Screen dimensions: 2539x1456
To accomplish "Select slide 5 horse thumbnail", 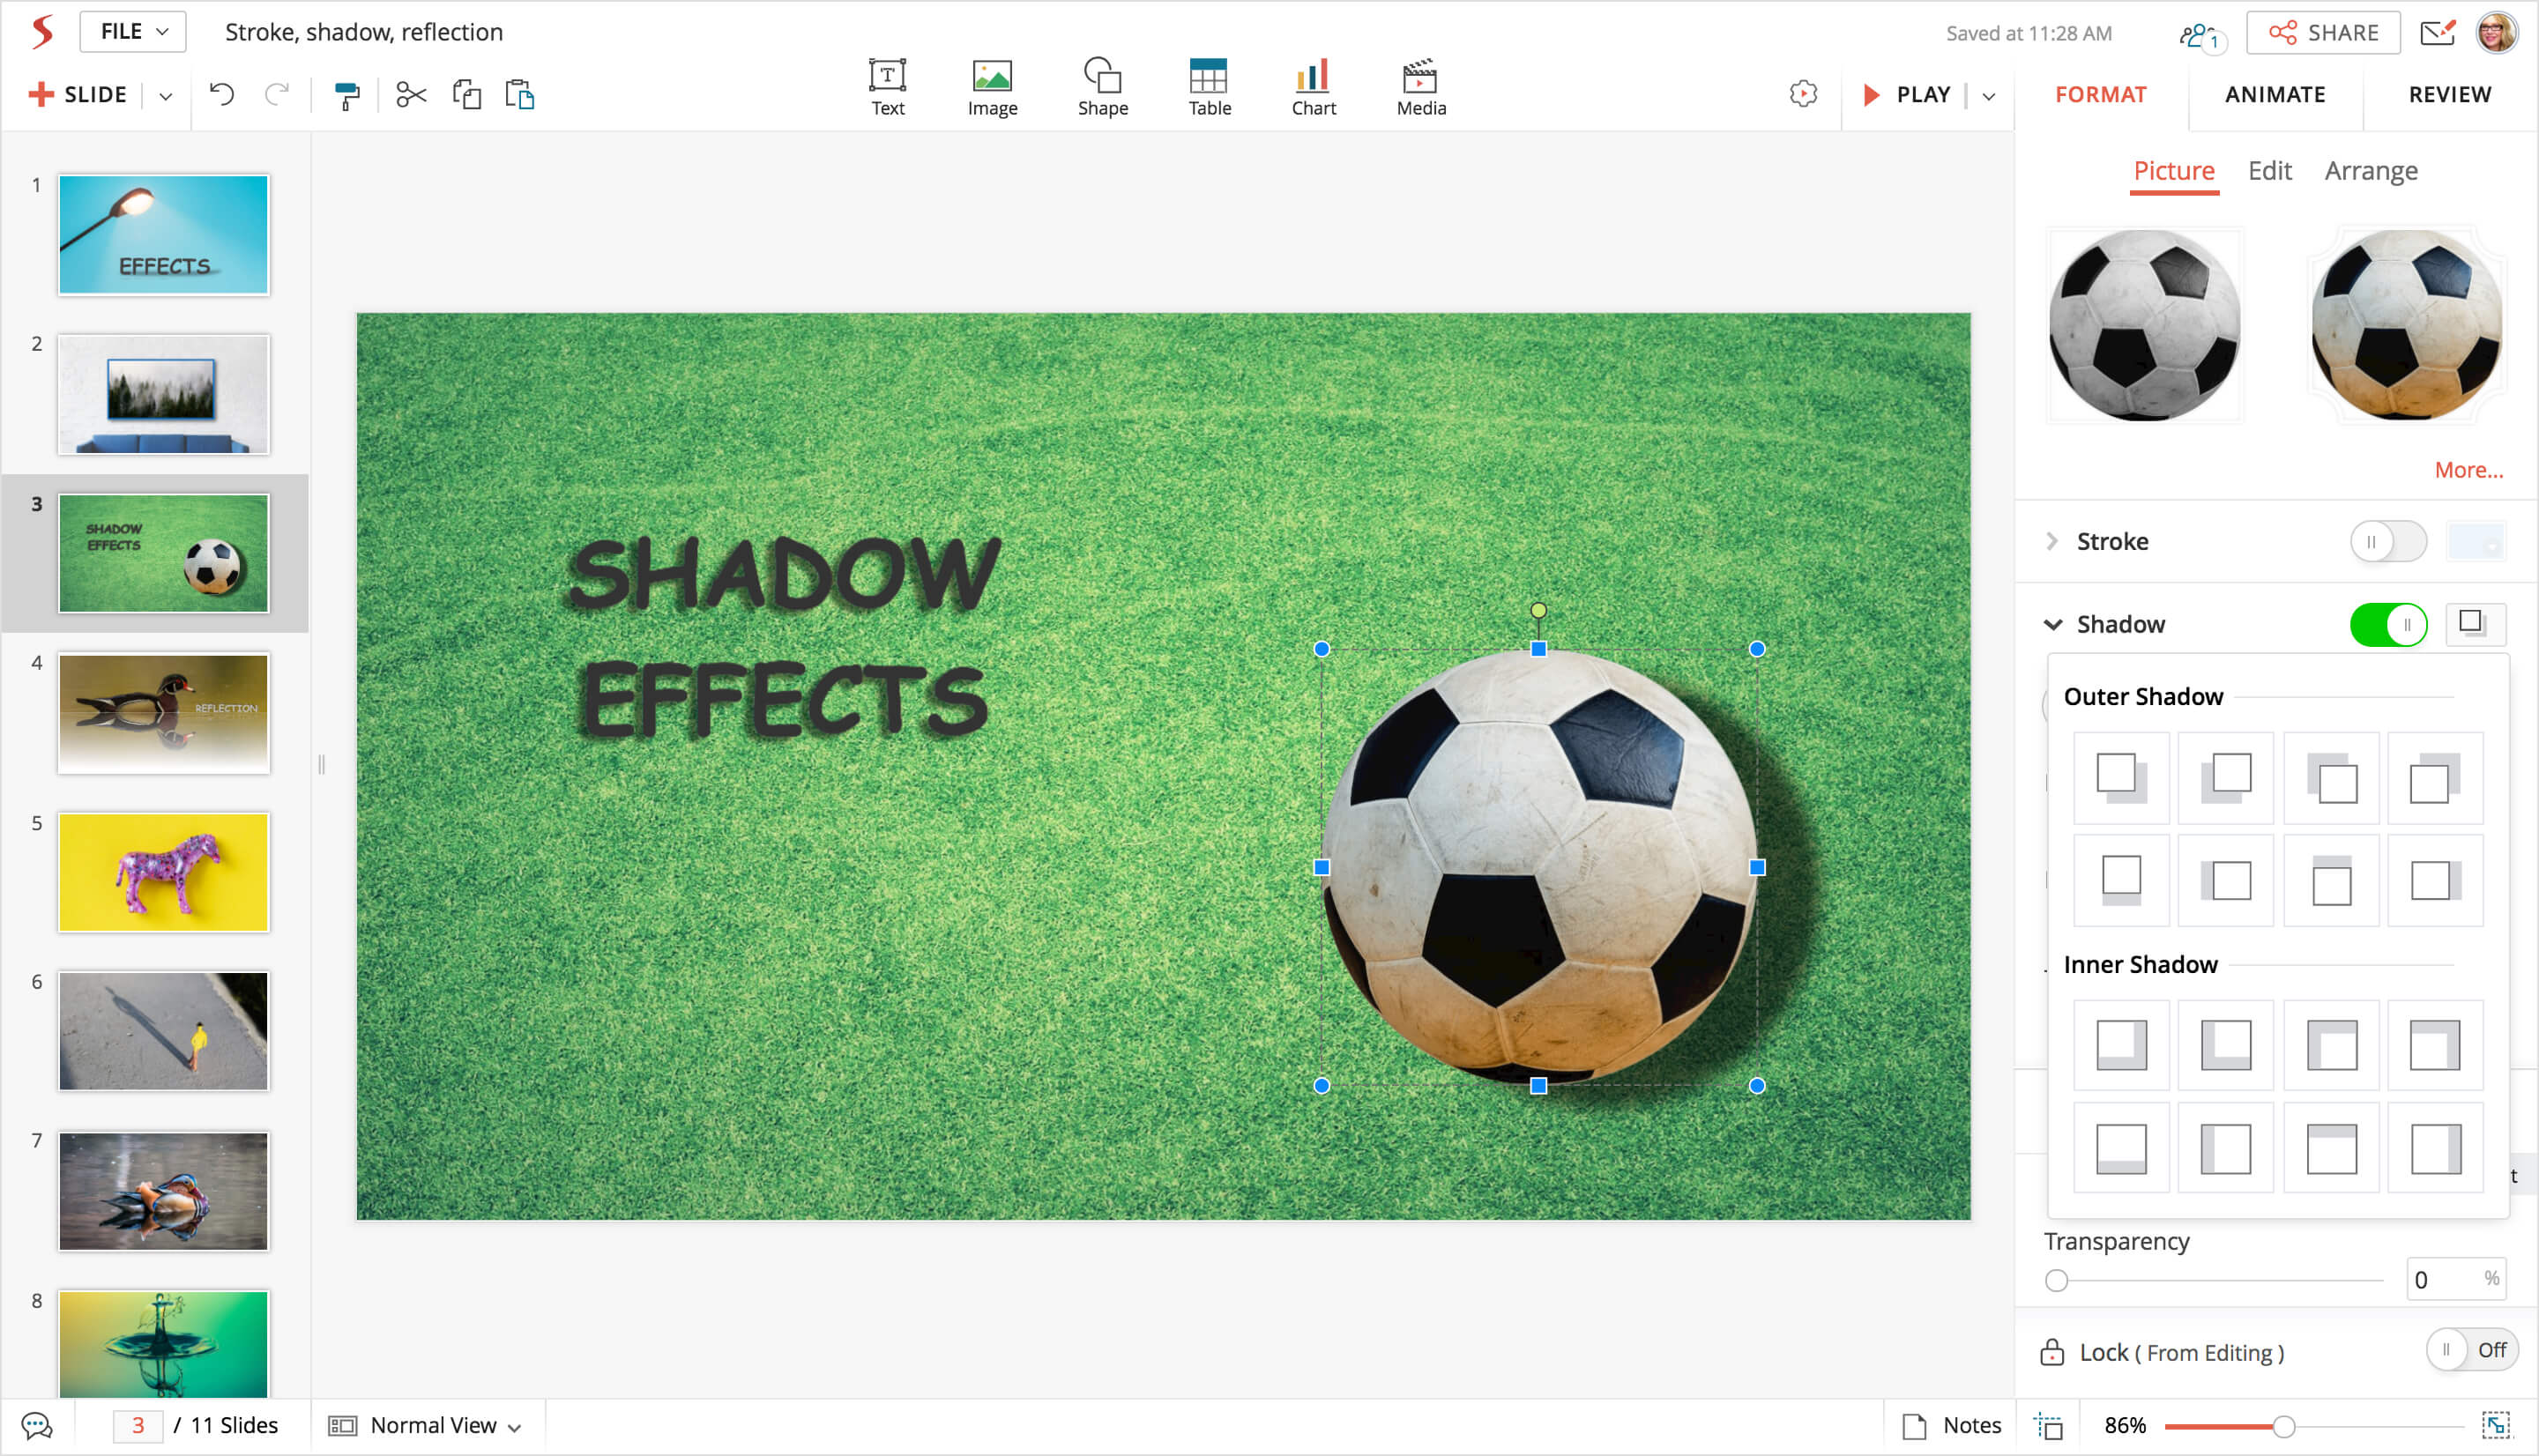I will point(163,872).
